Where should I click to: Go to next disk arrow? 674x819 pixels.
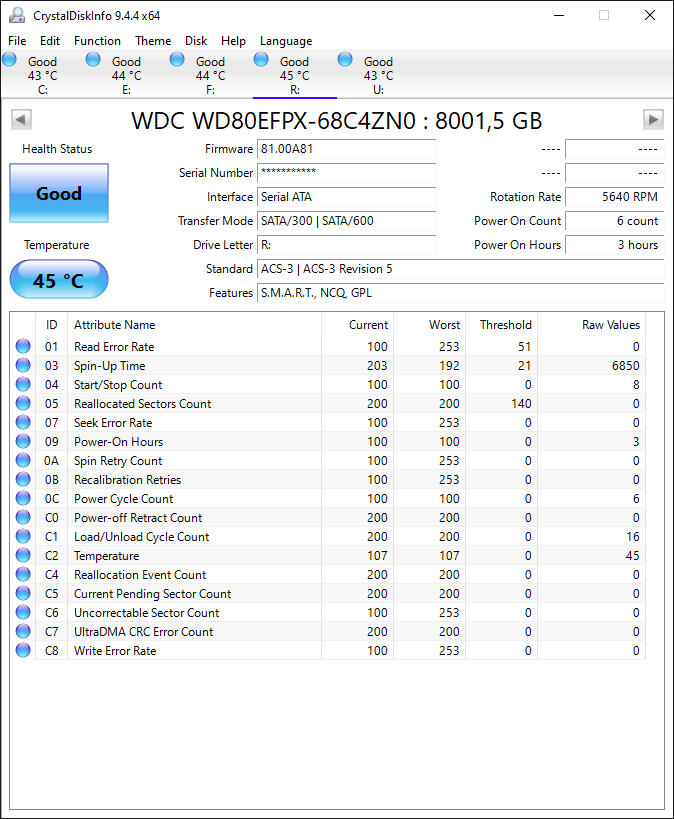[653, 120]
